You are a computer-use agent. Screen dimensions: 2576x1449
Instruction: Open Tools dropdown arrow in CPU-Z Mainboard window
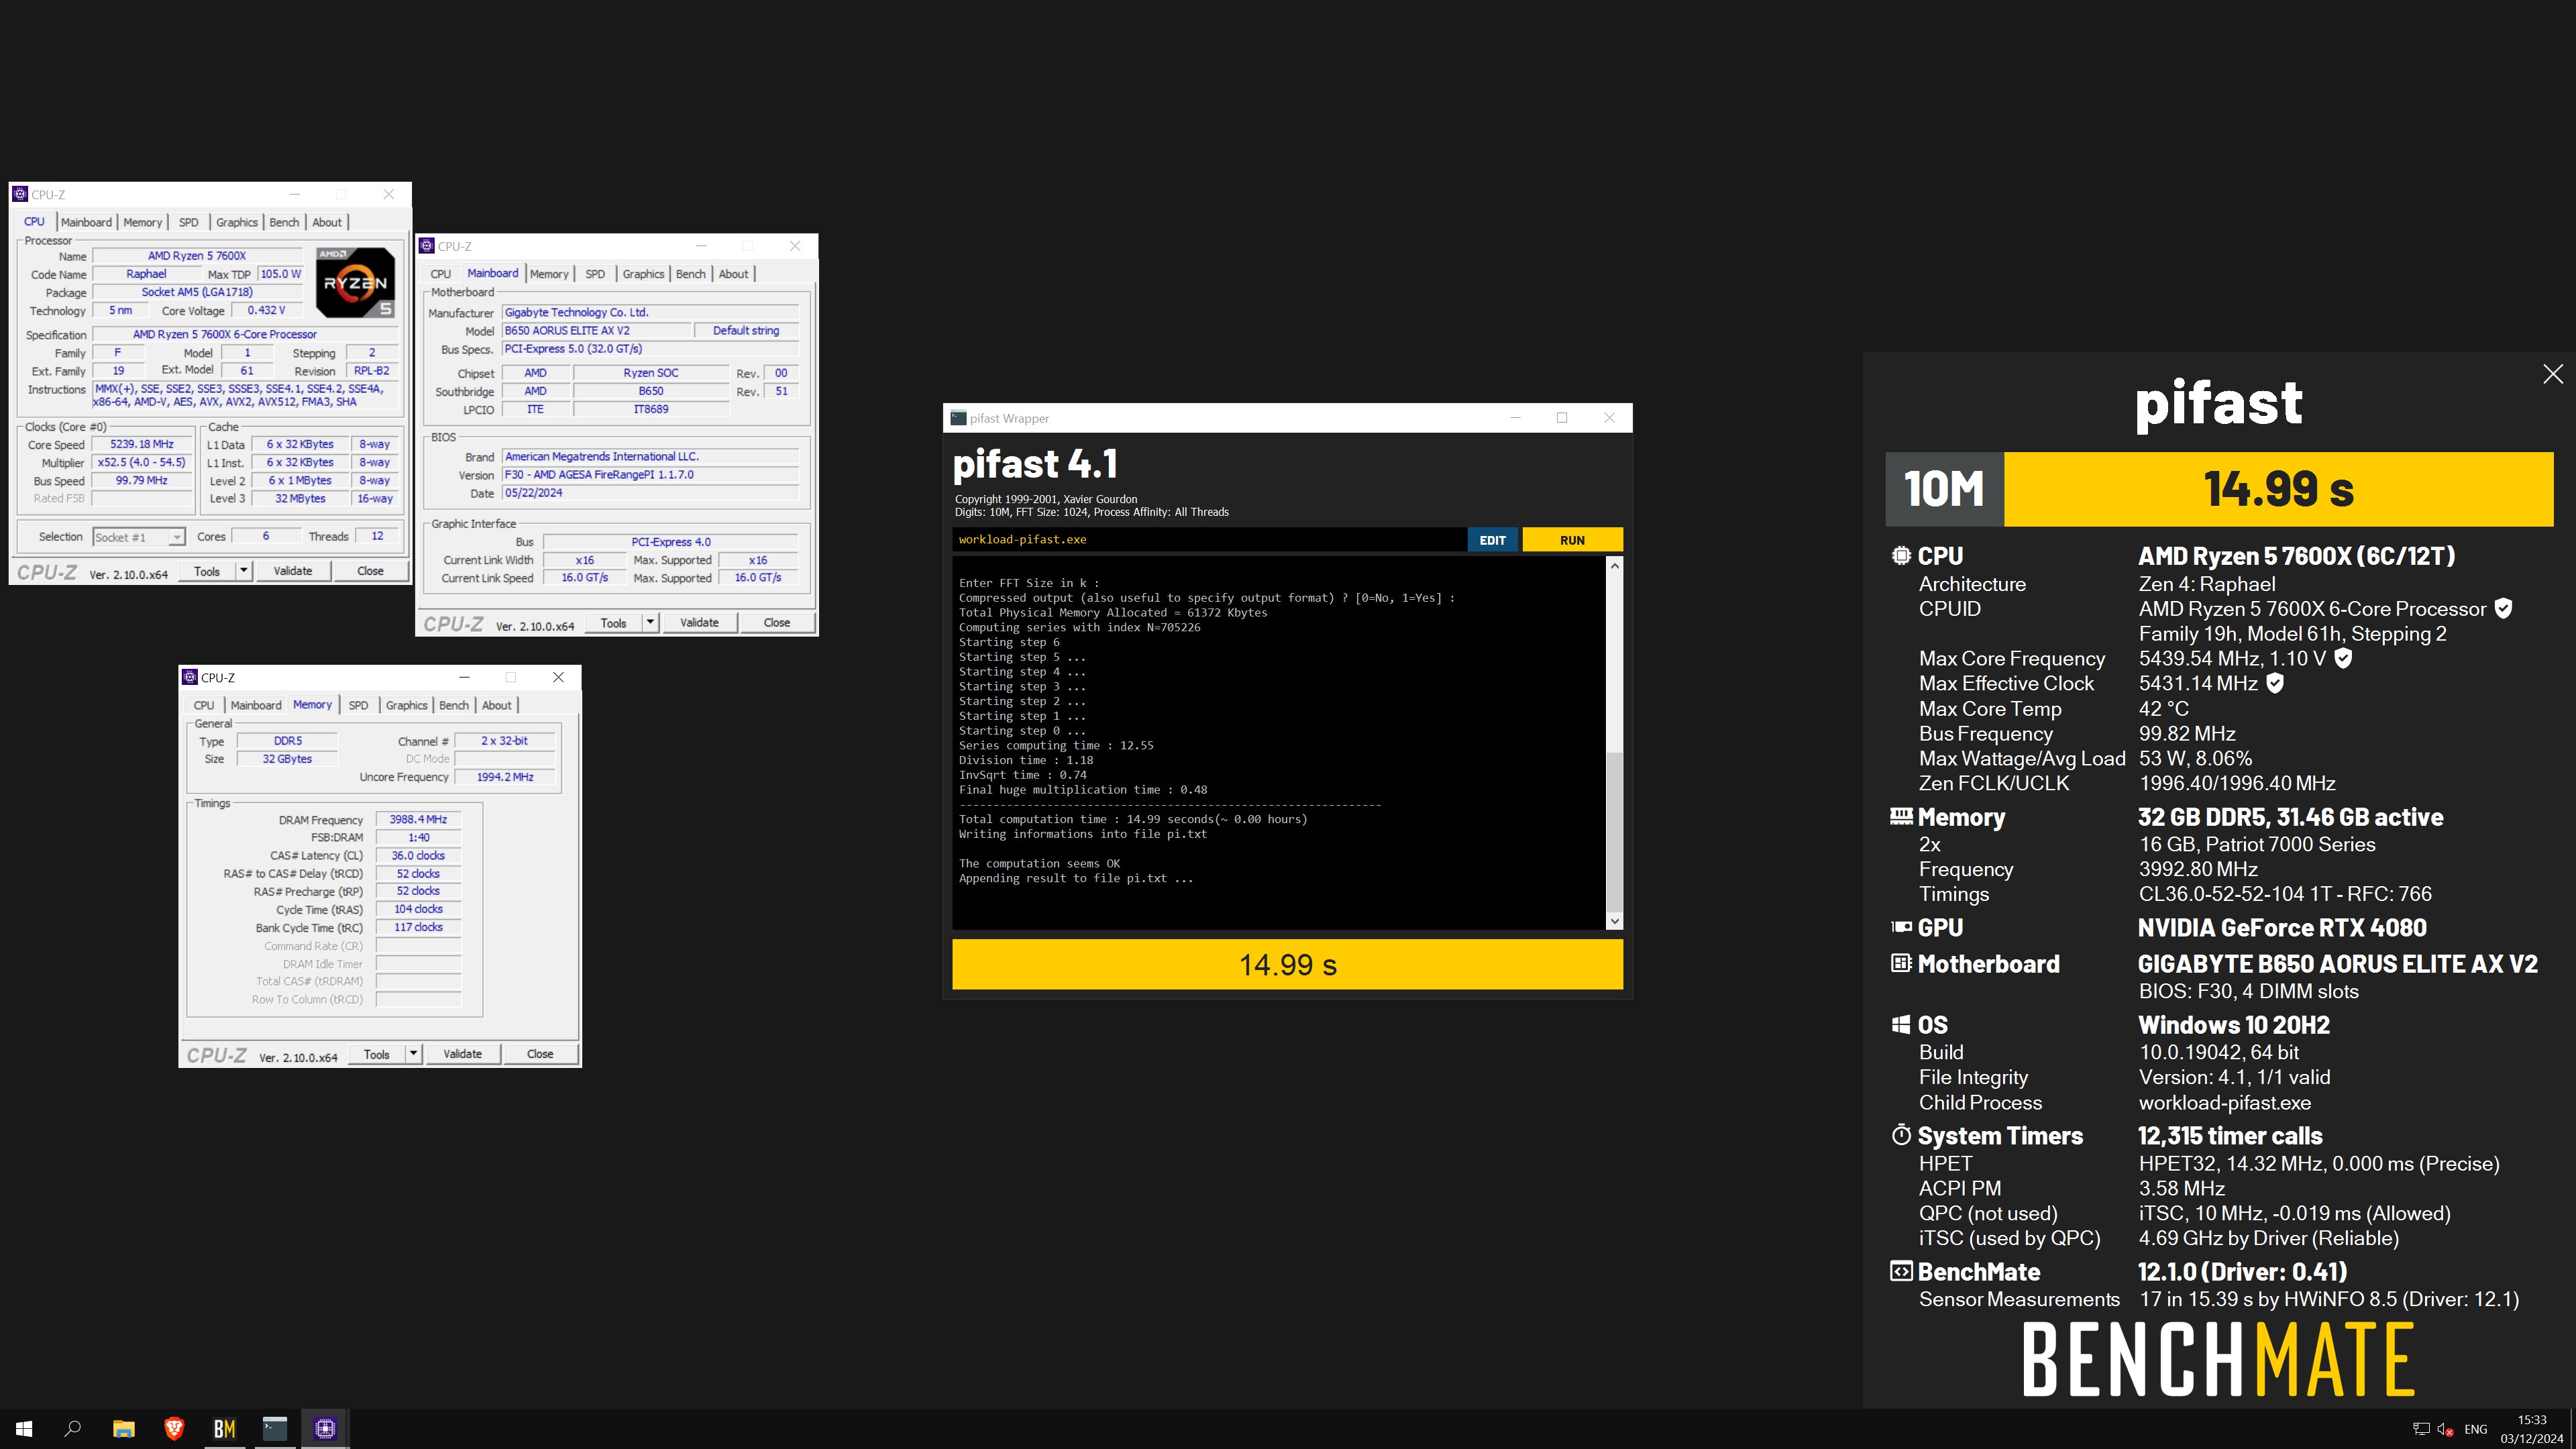[x=650, y=622]
